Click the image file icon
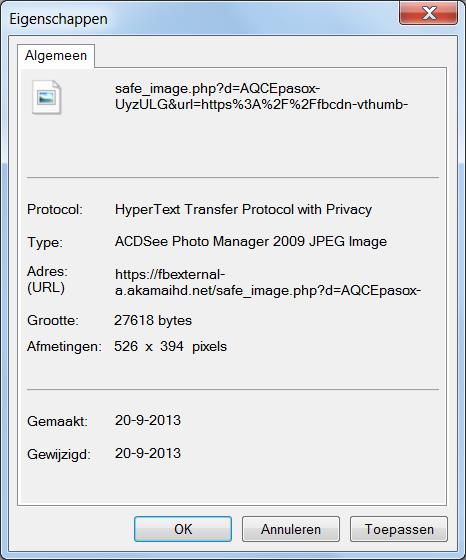466x560 pixels. 46,97
